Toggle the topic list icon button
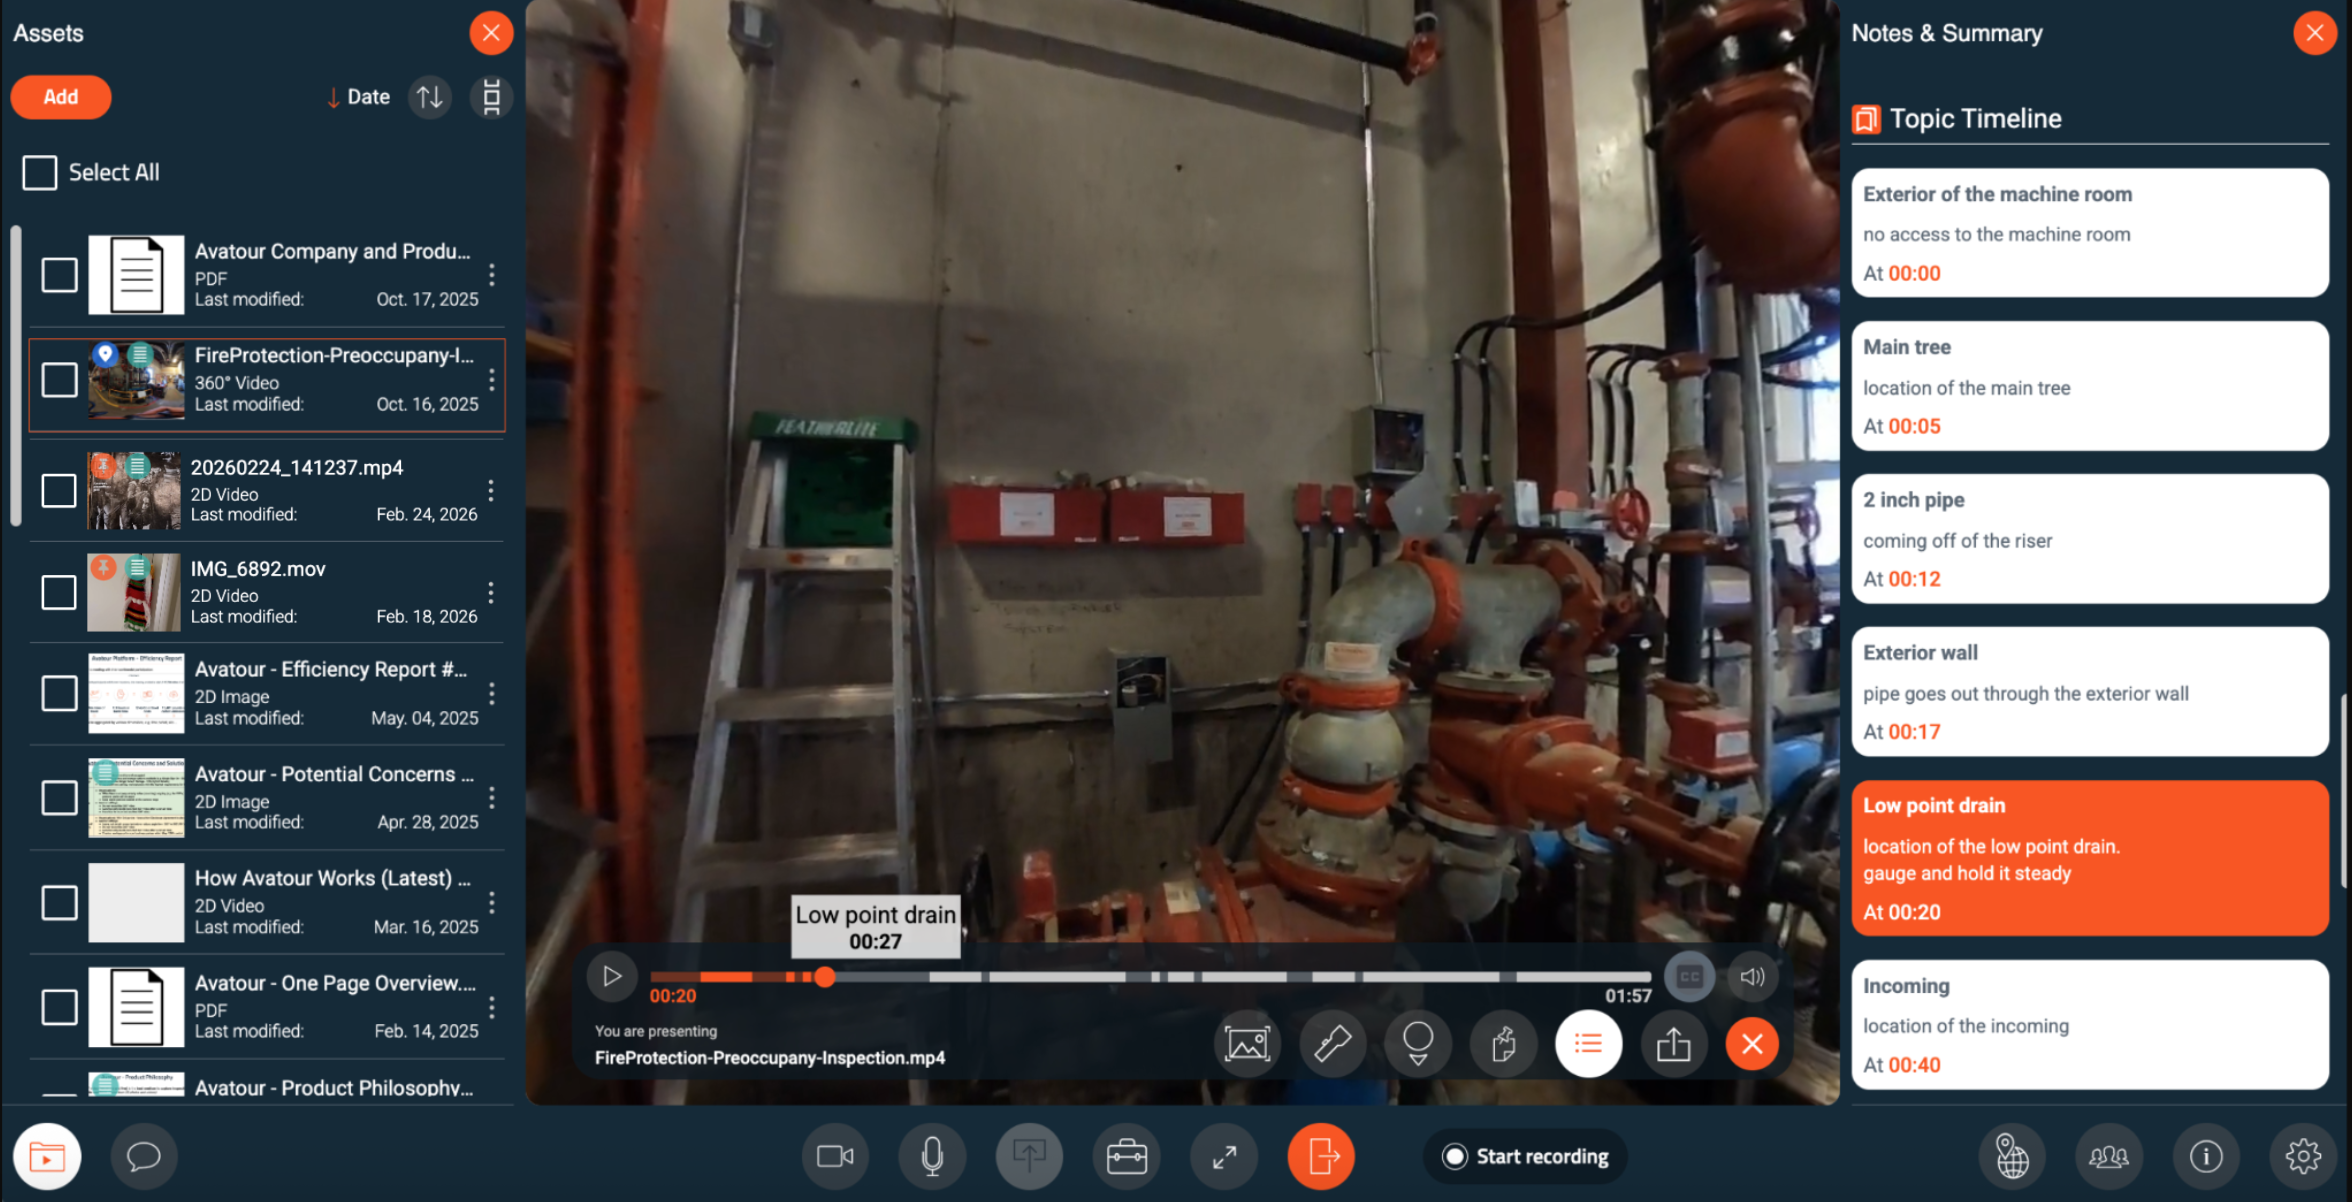Image resolution: width=2352 pixels, height=1202 pixels. [1588, 1044]
